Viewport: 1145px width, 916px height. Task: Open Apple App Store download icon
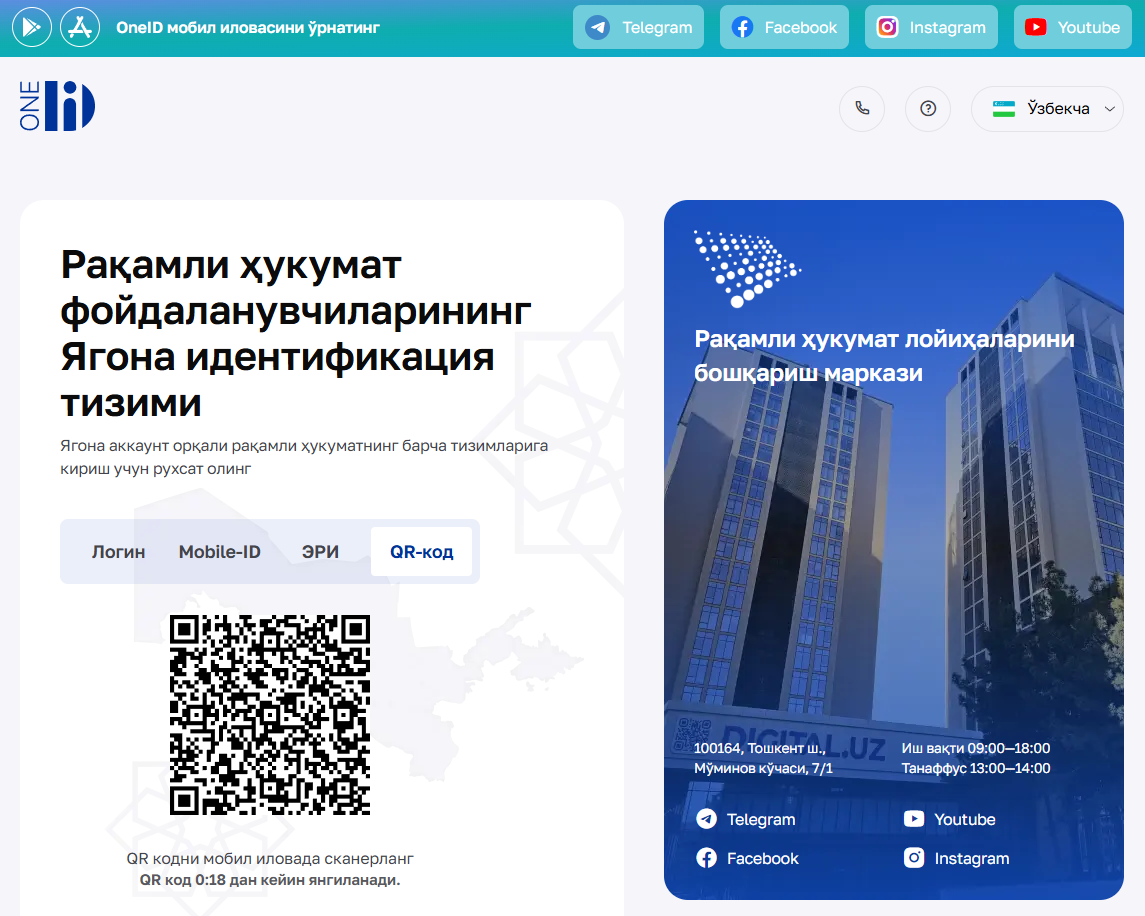click(x=80, y=27)
